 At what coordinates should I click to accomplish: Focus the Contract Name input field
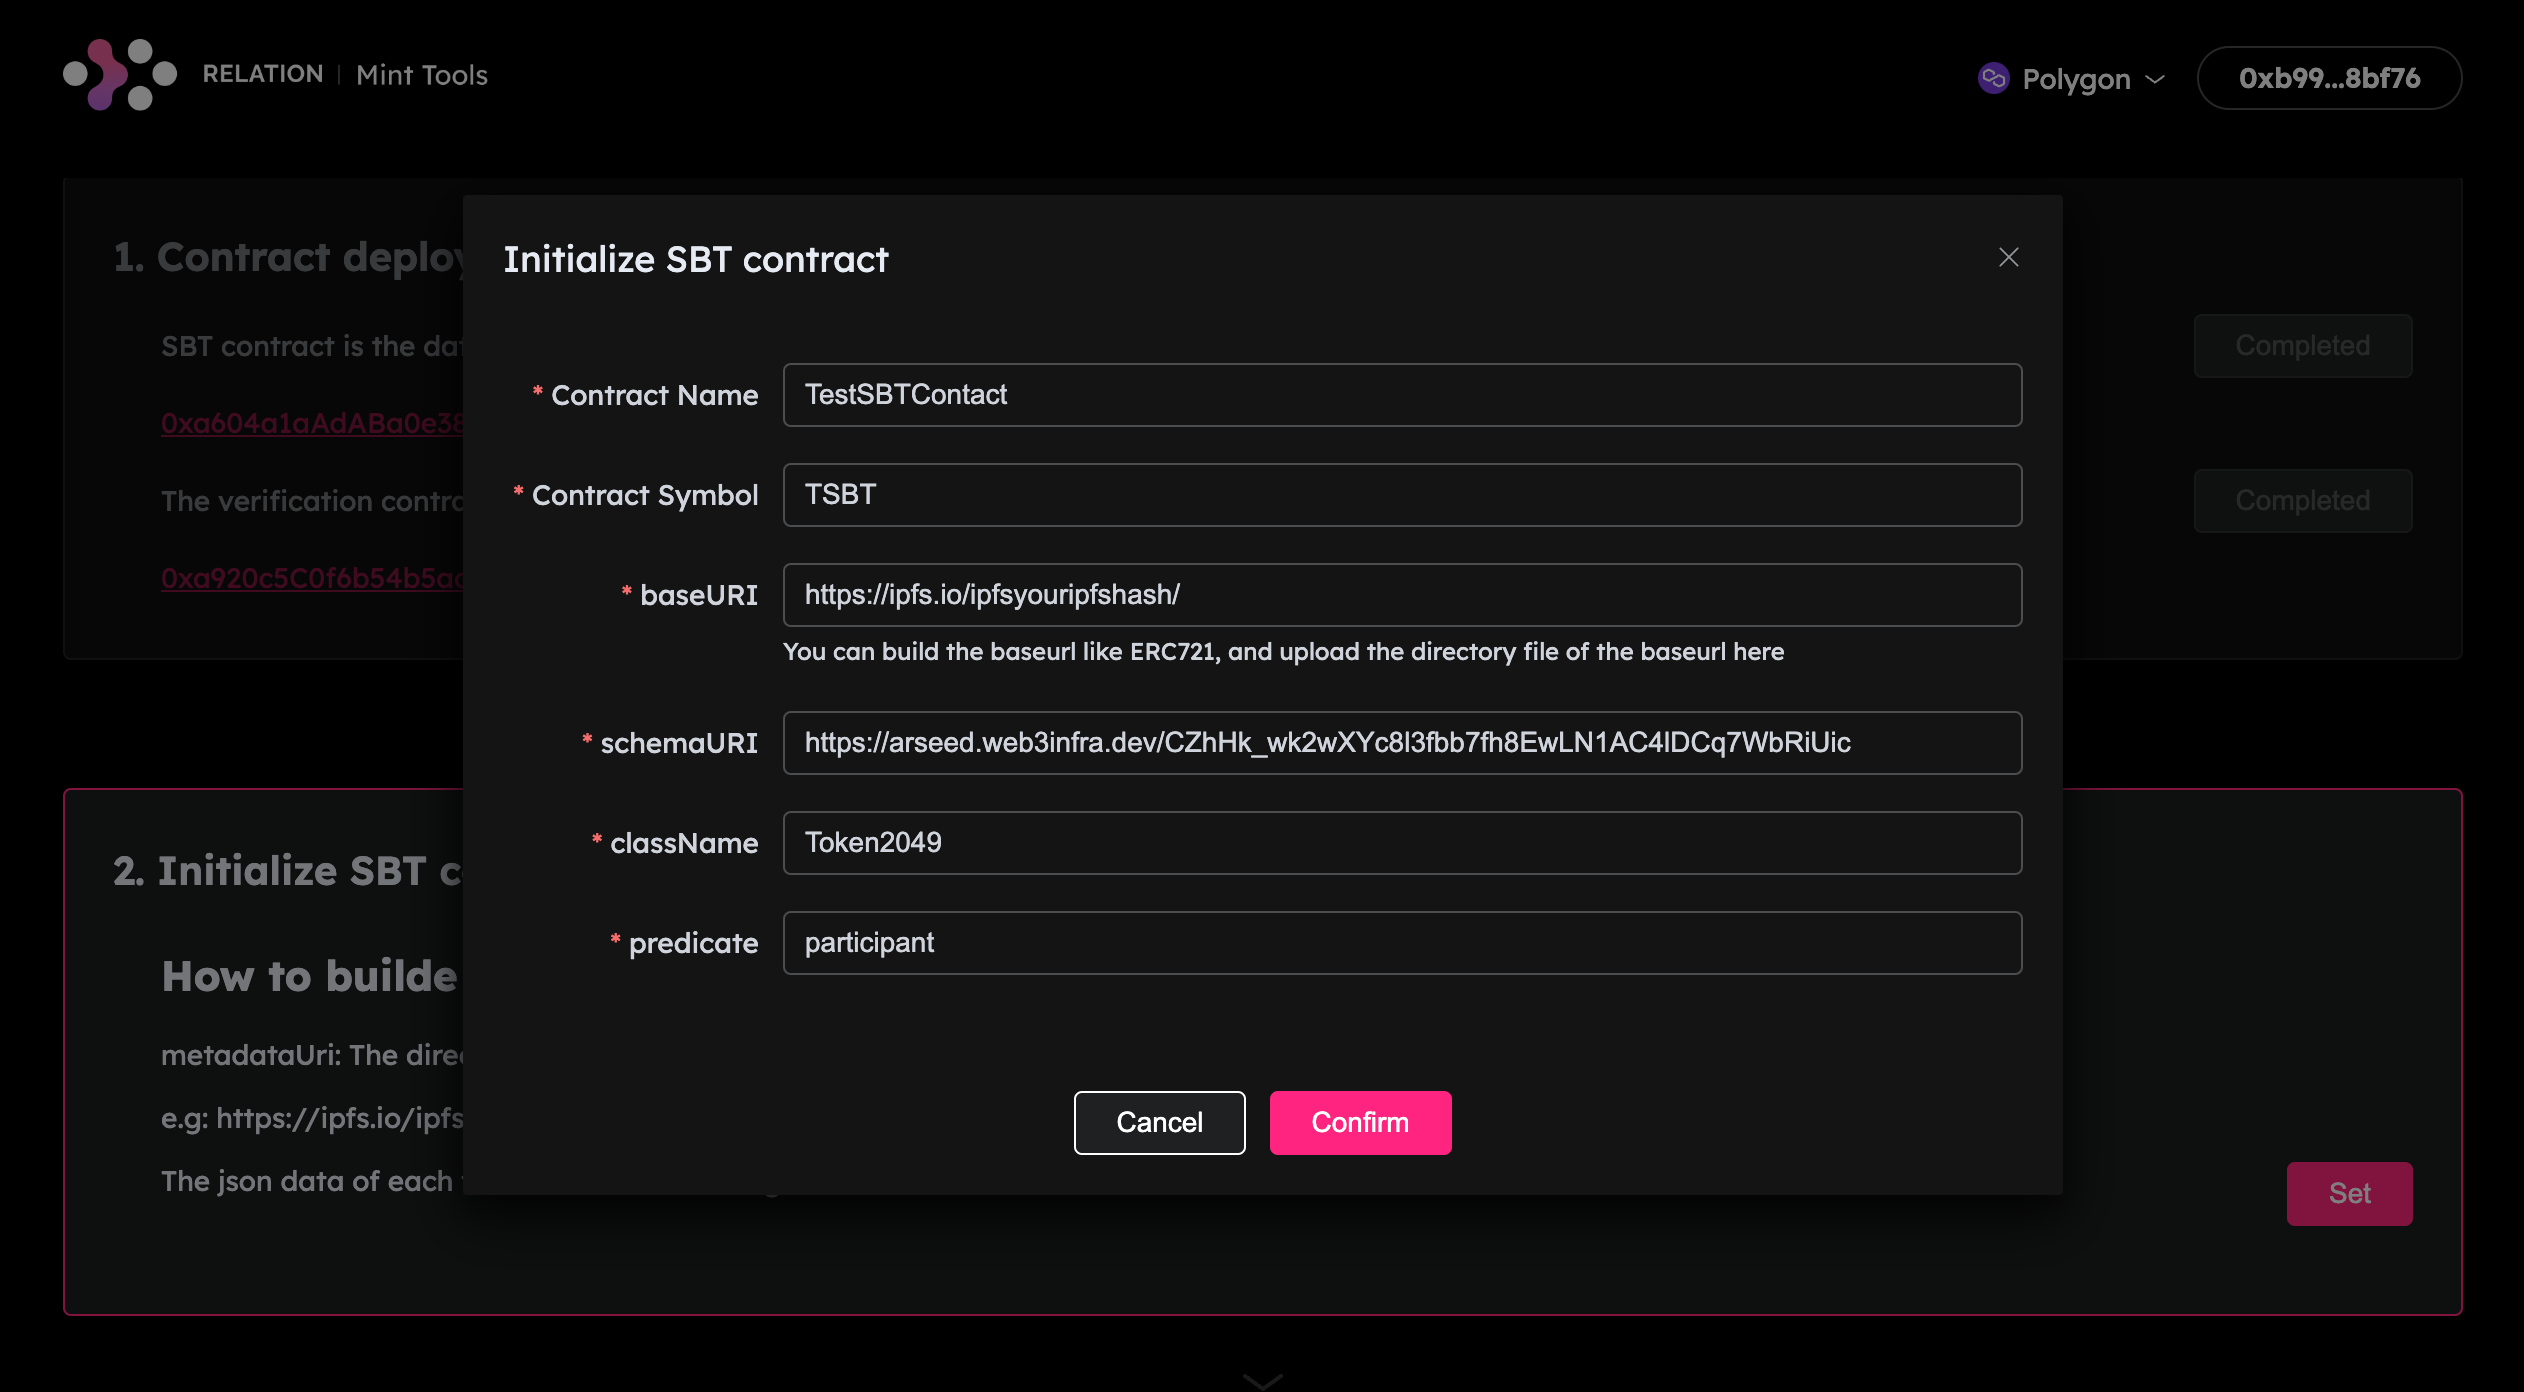click(x=1401, y=395)
